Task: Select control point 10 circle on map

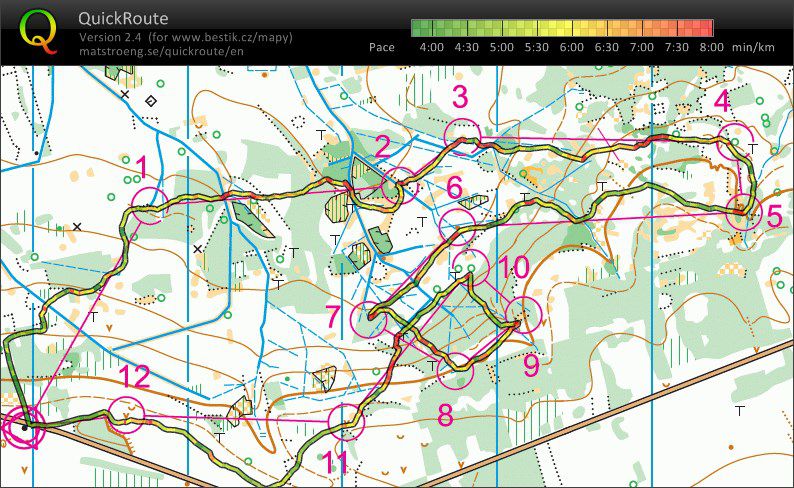Action: 471,267
